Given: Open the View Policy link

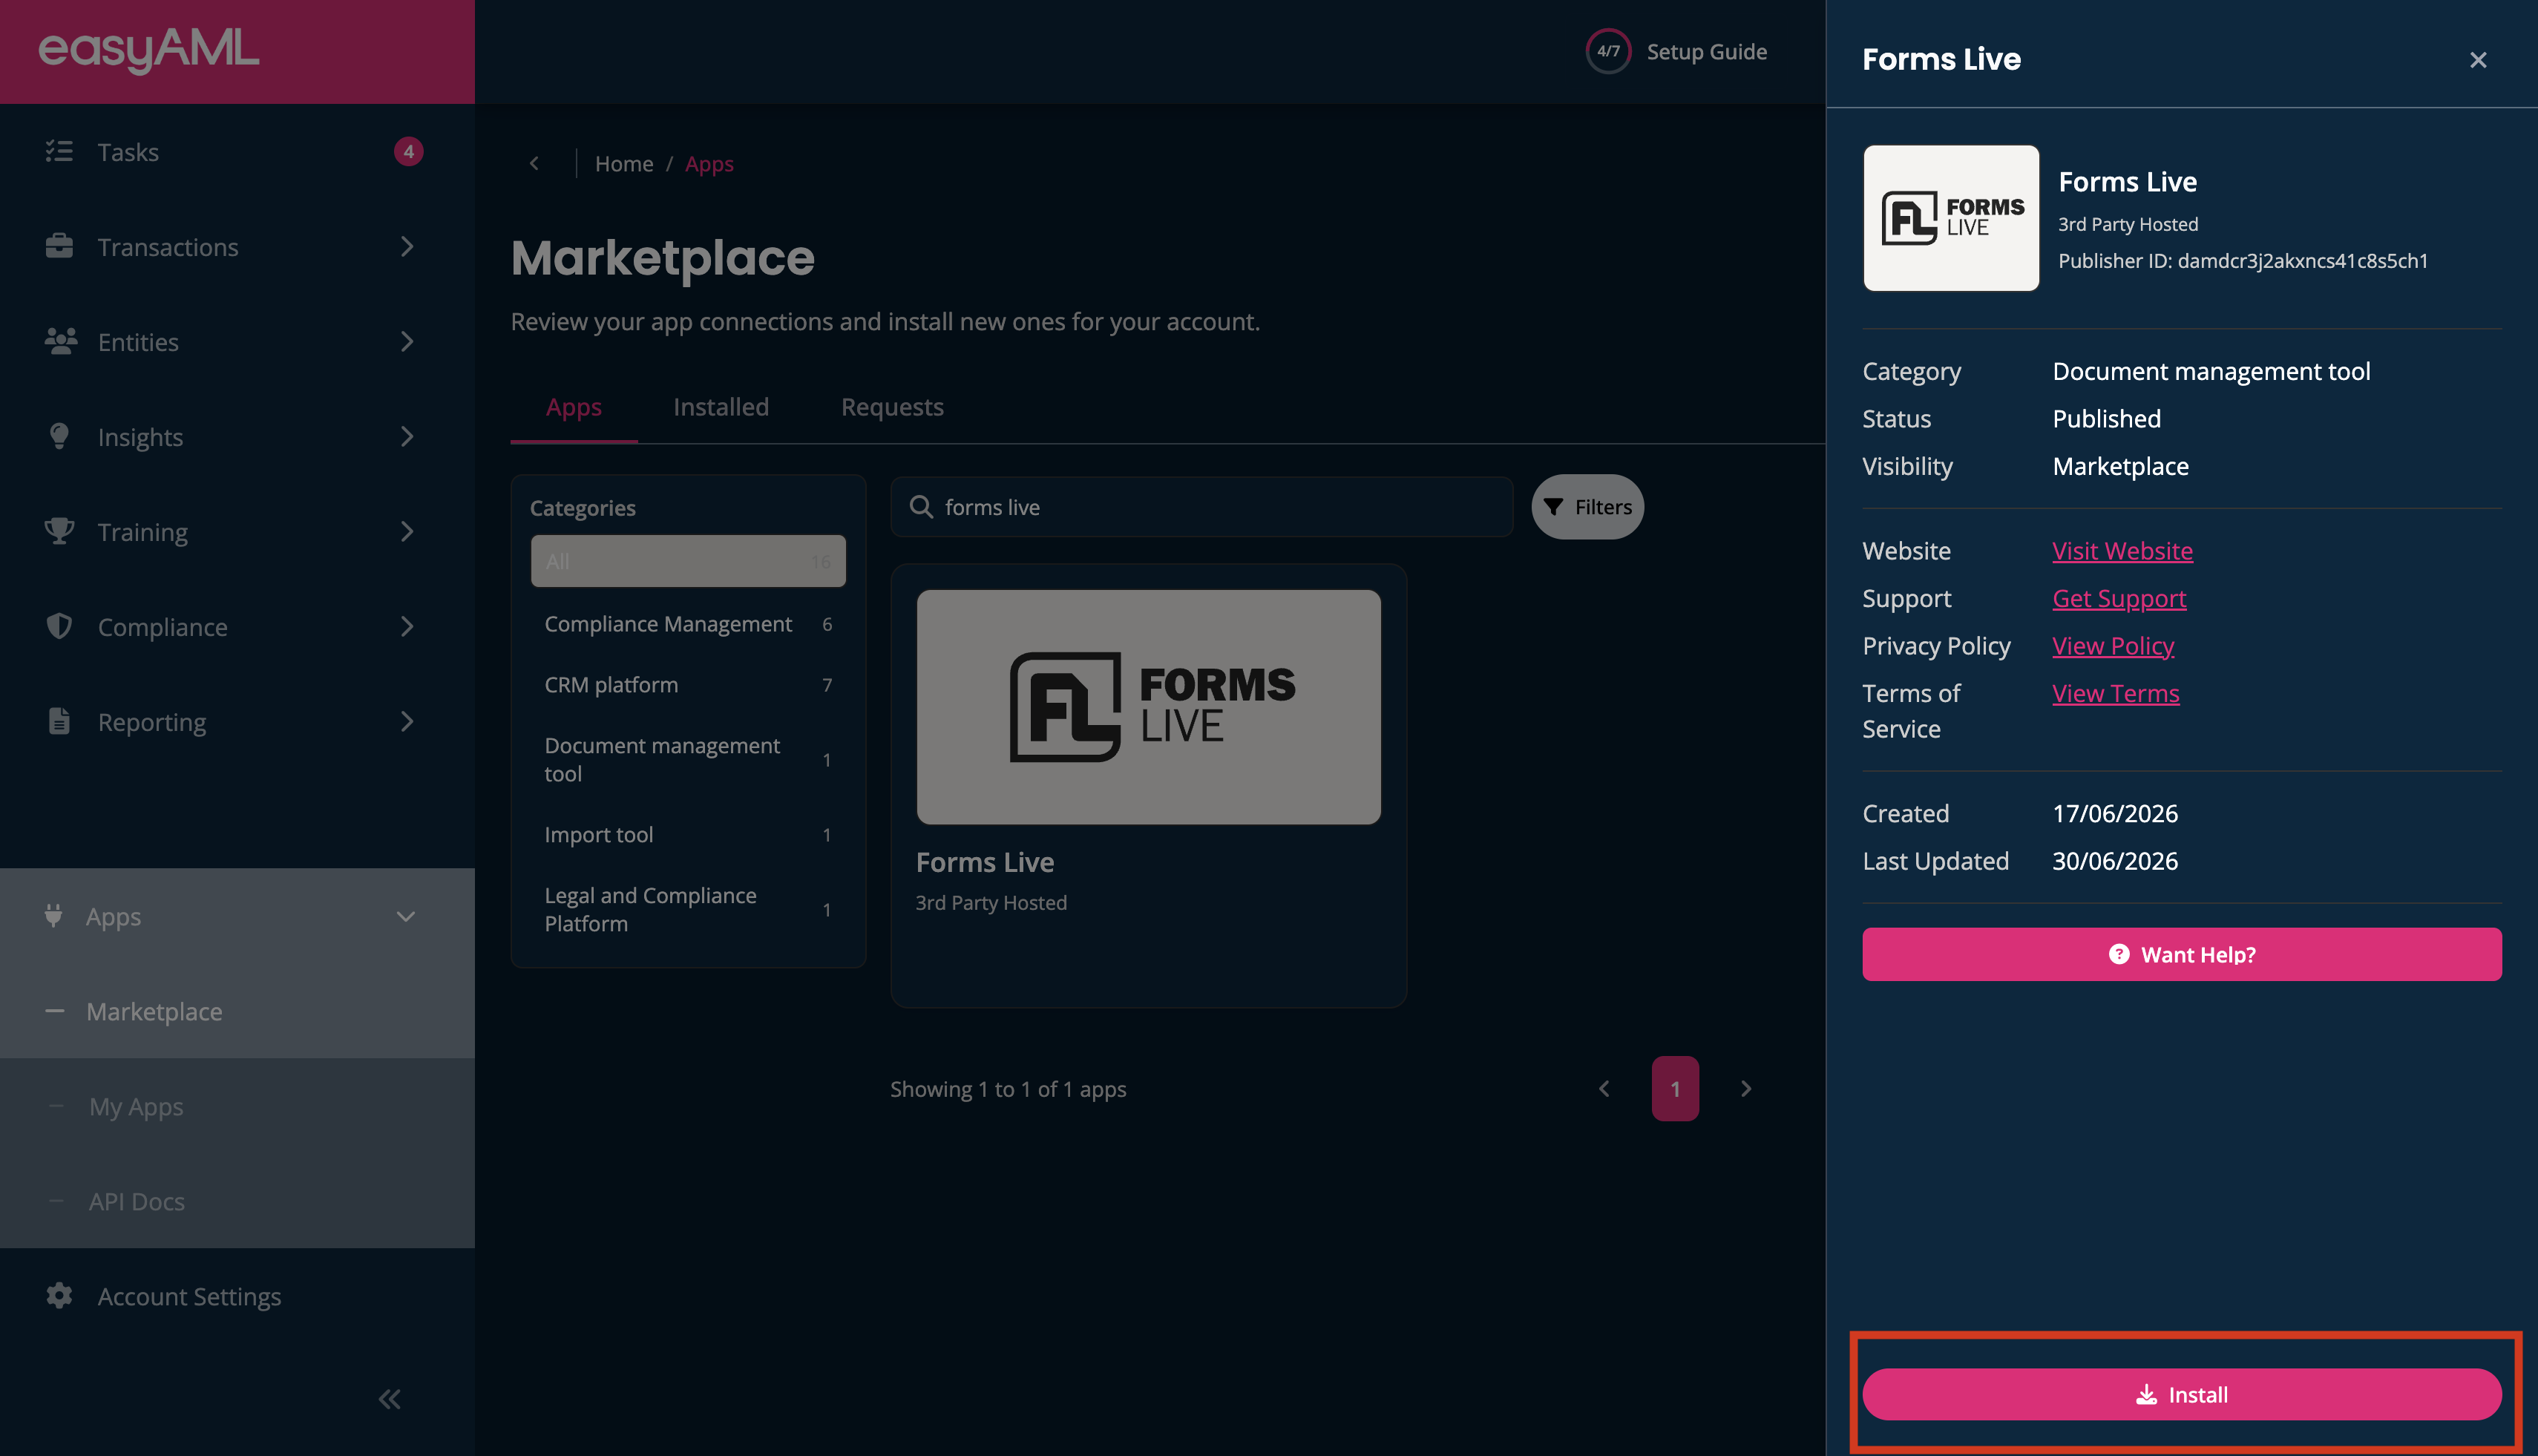Looking at the screenshot, I should coord(2113,645).
